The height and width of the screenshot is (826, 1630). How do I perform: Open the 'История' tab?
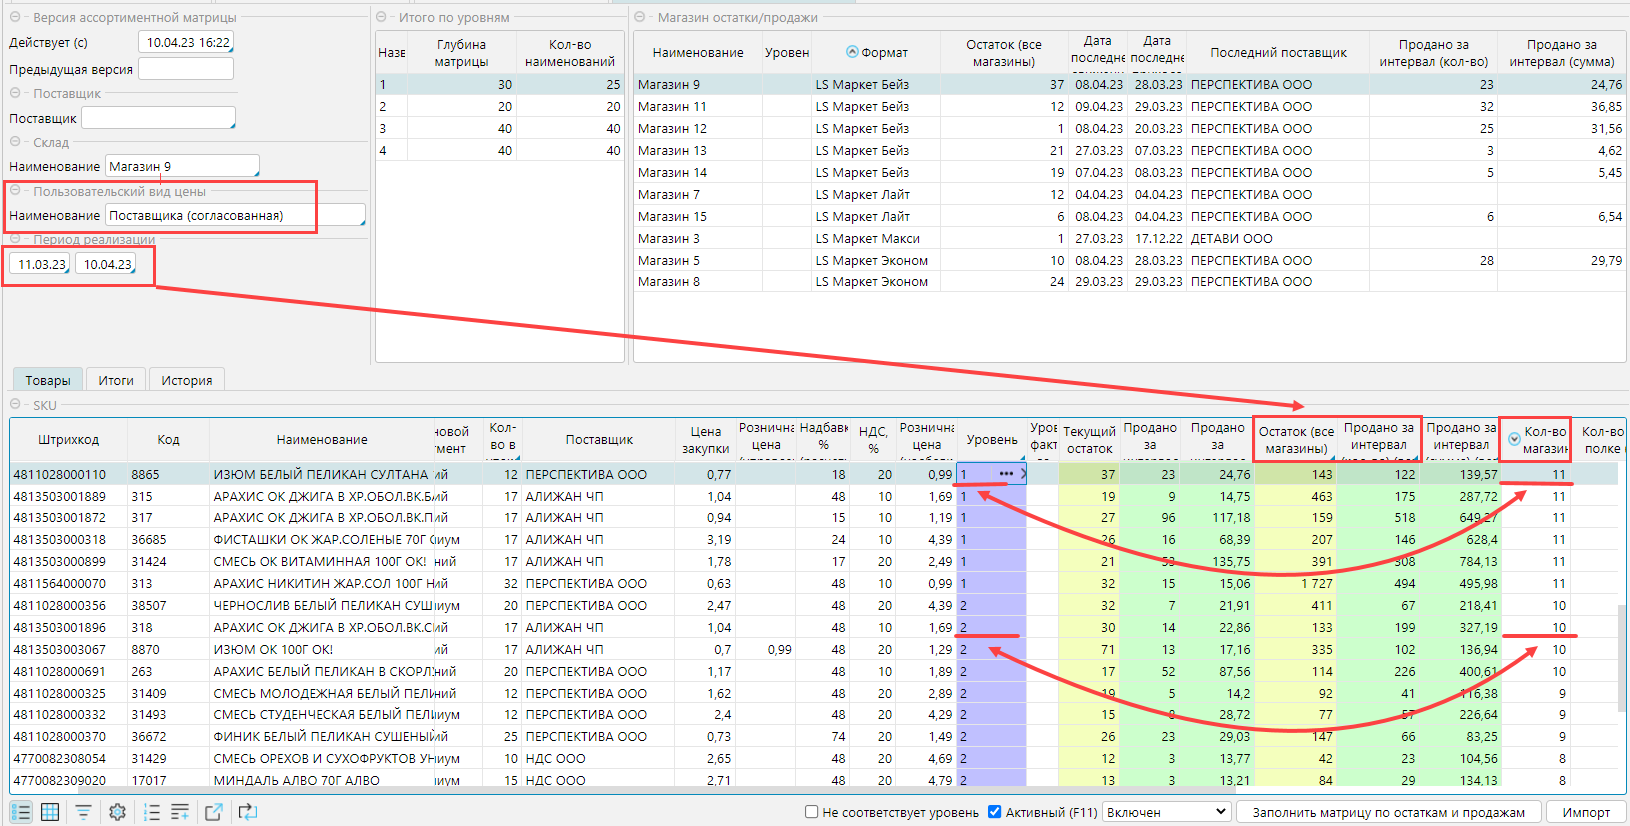187,380
